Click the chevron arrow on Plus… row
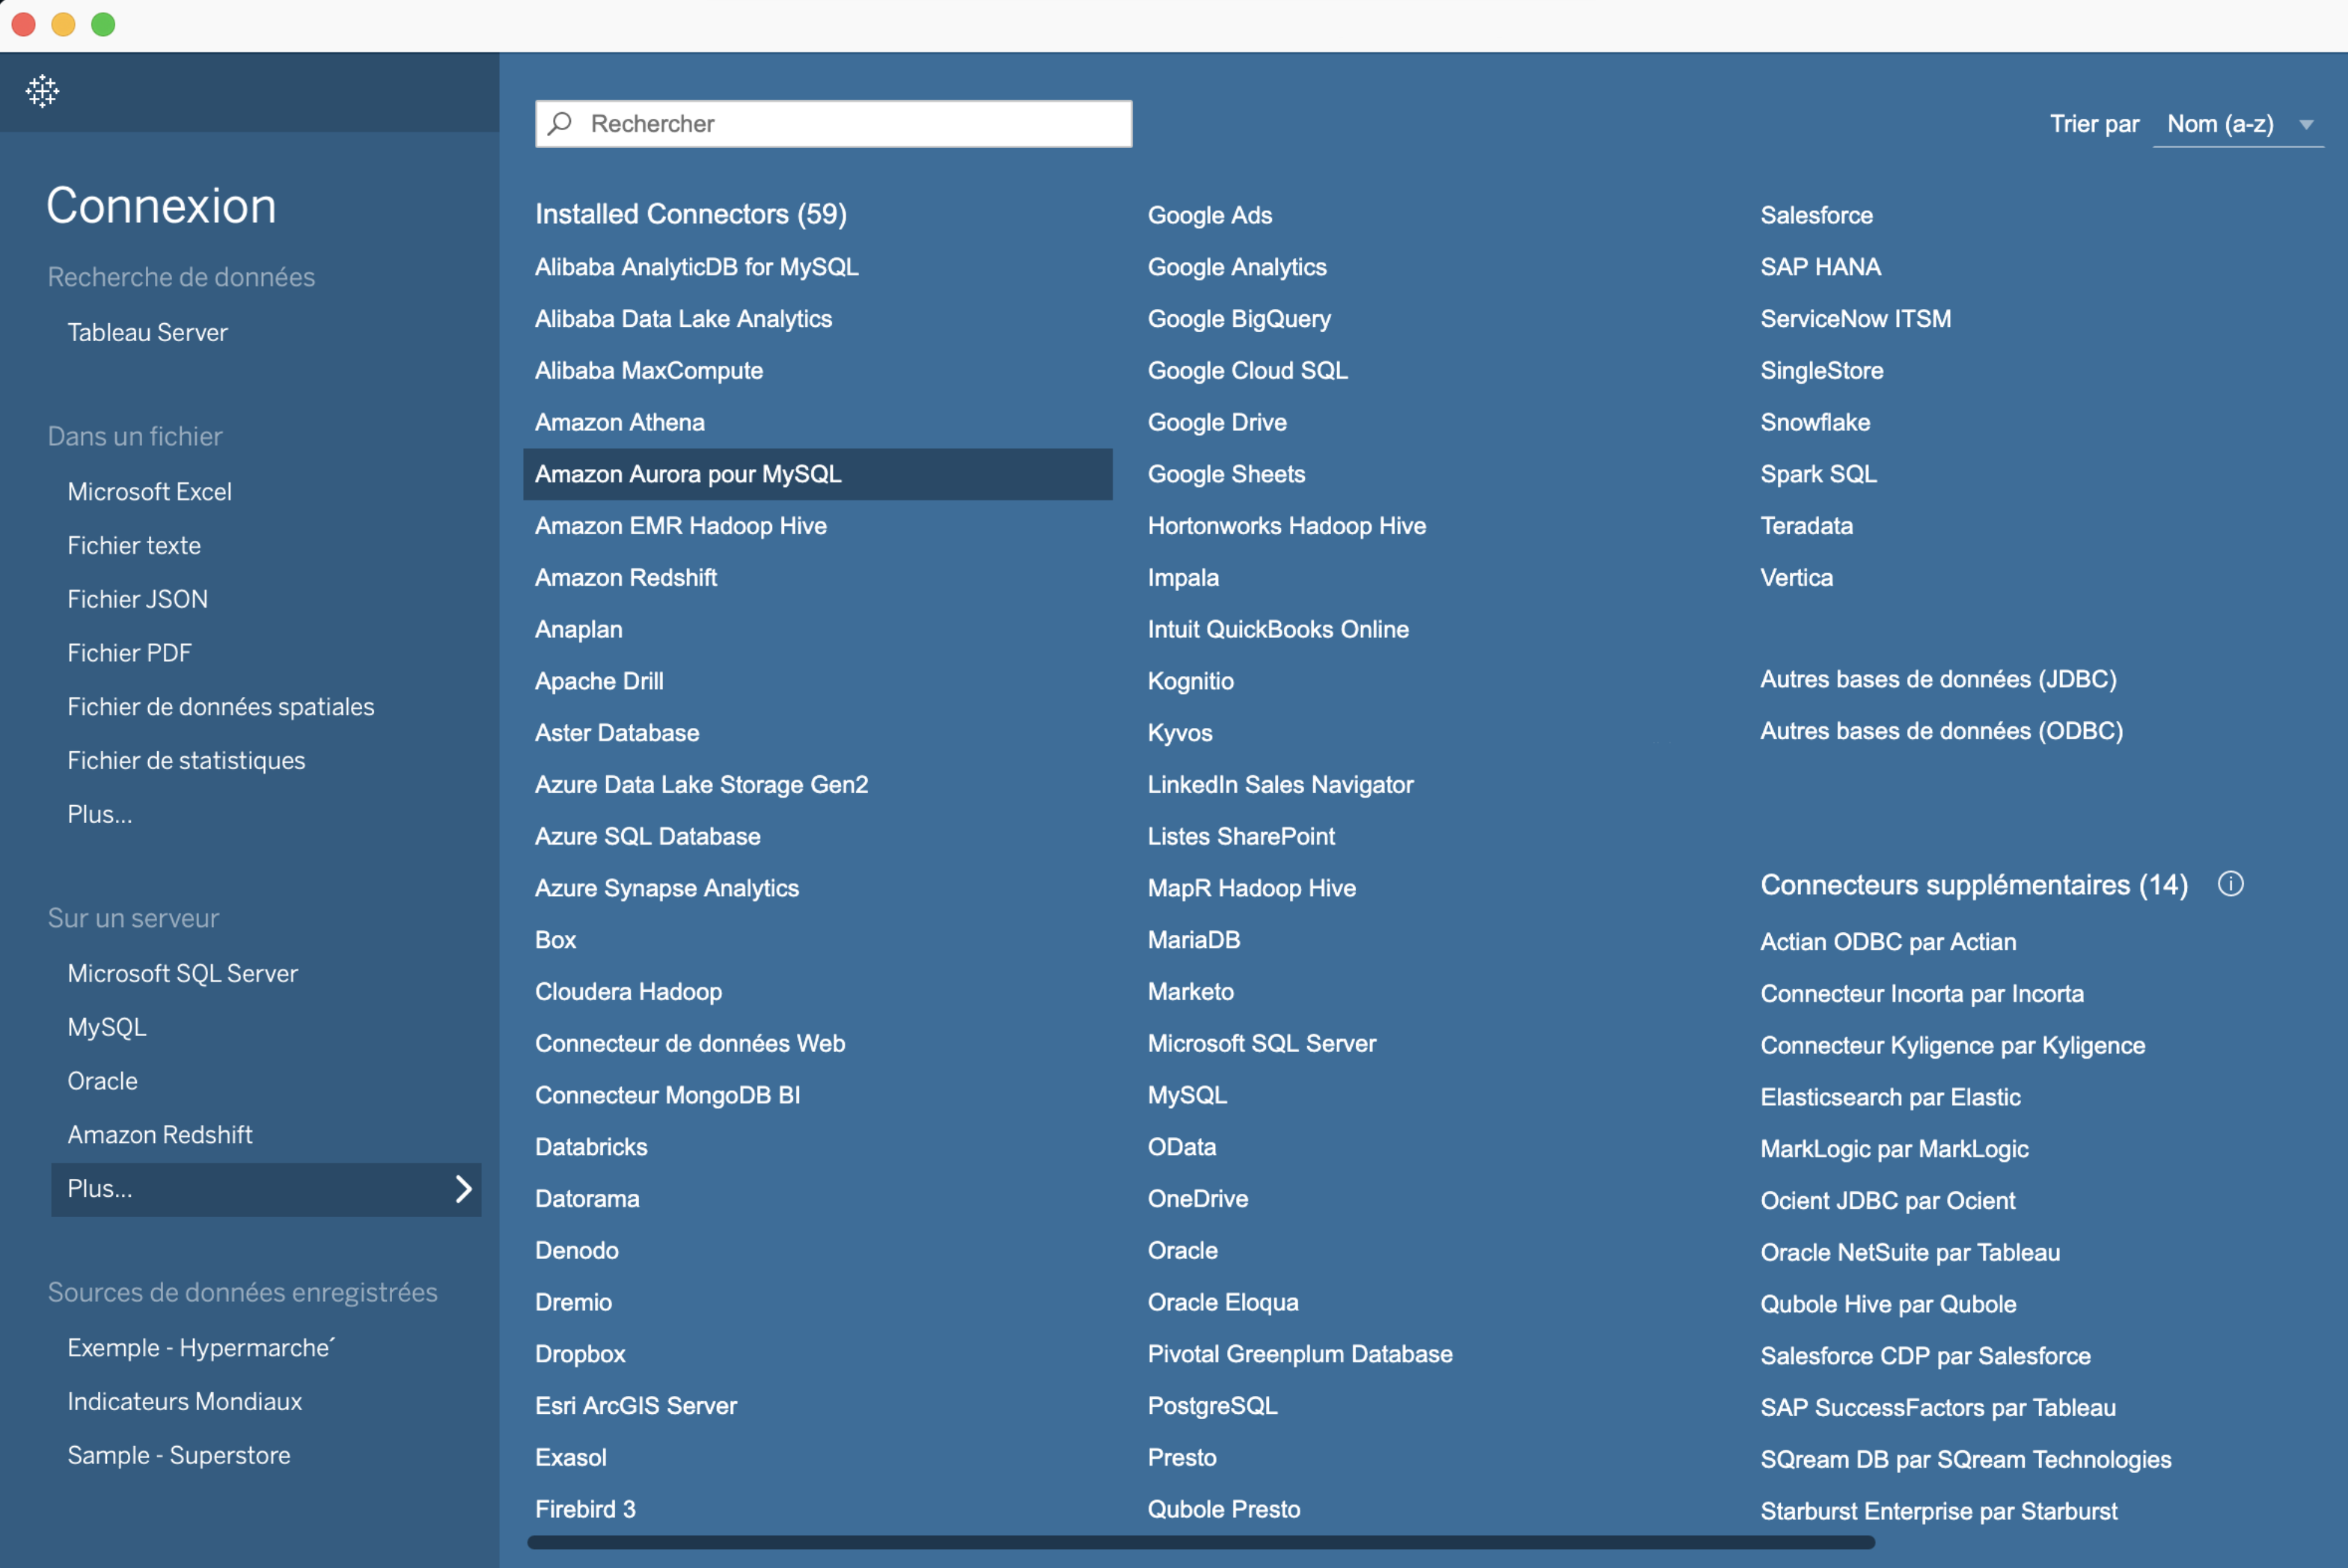 463,1189
